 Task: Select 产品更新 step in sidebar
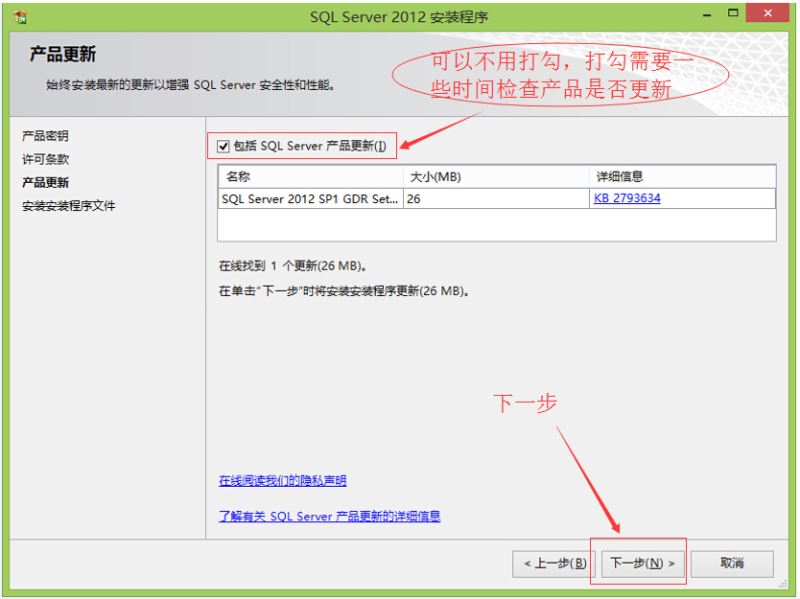tap(45, 183)
